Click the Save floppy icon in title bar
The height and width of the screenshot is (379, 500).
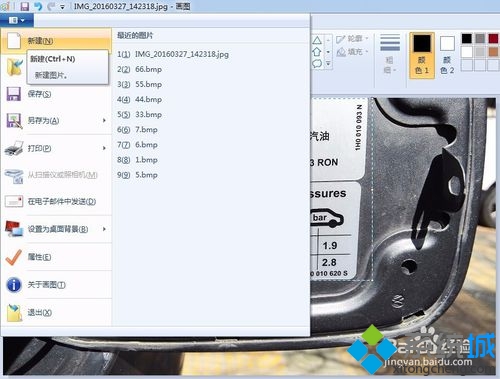tap(25, 6)
